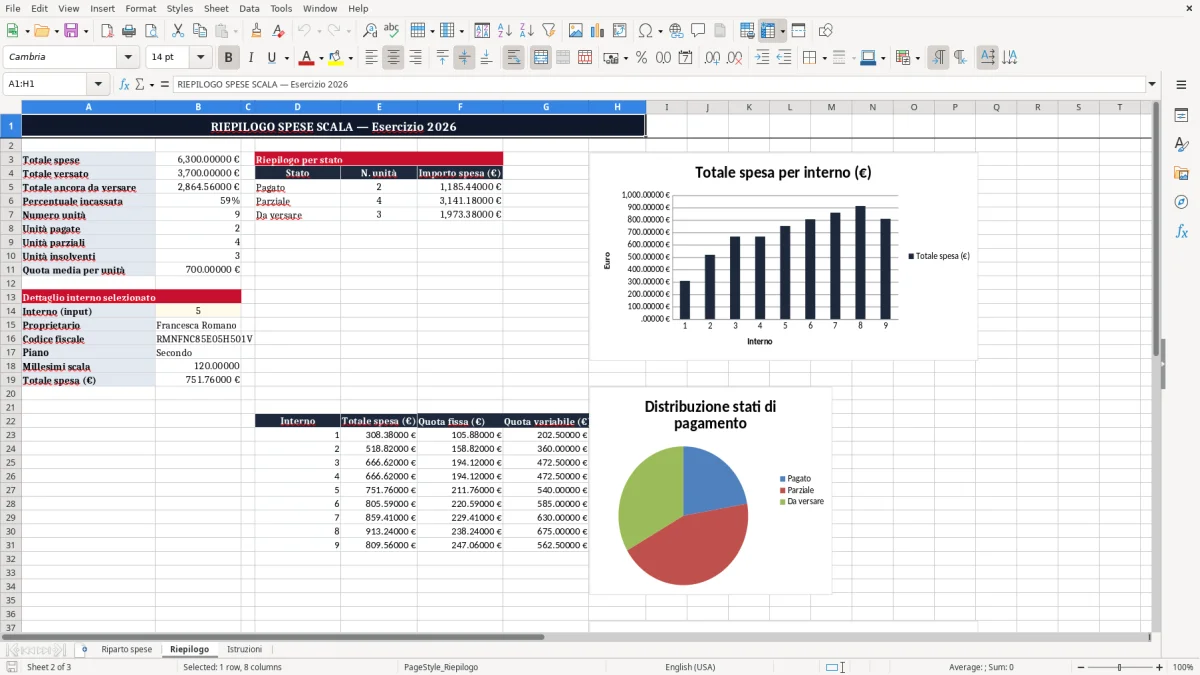Toggle Underline formatting
This screenshot has height=675, width=1200.
271,58
